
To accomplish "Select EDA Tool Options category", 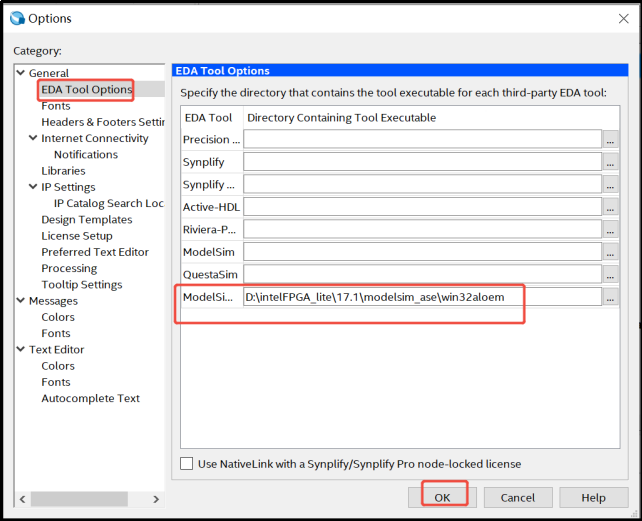I will coord(87,89).
